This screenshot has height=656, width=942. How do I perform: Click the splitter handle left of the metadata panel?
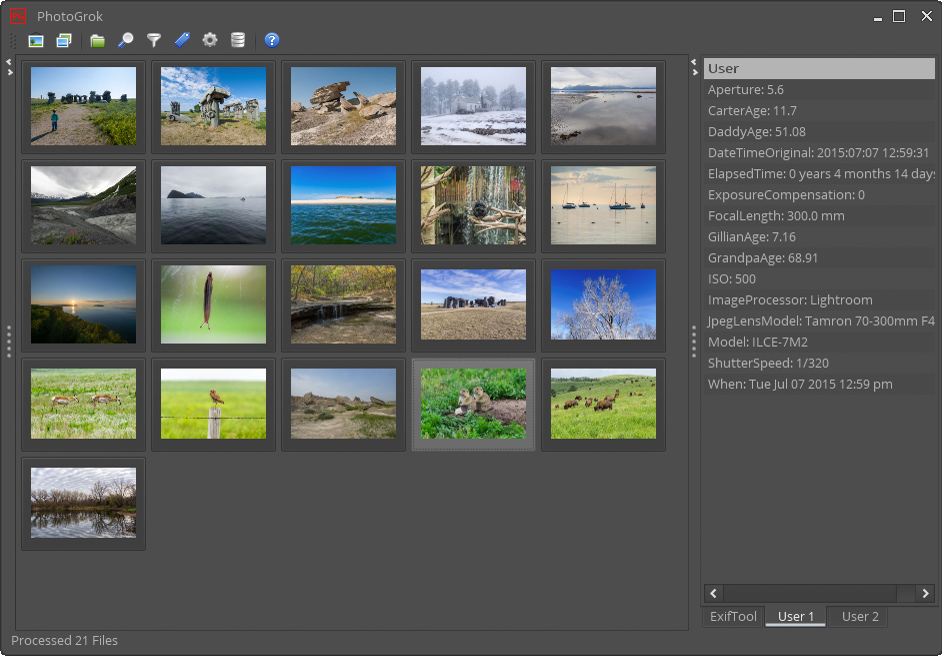tap(694, 341)
